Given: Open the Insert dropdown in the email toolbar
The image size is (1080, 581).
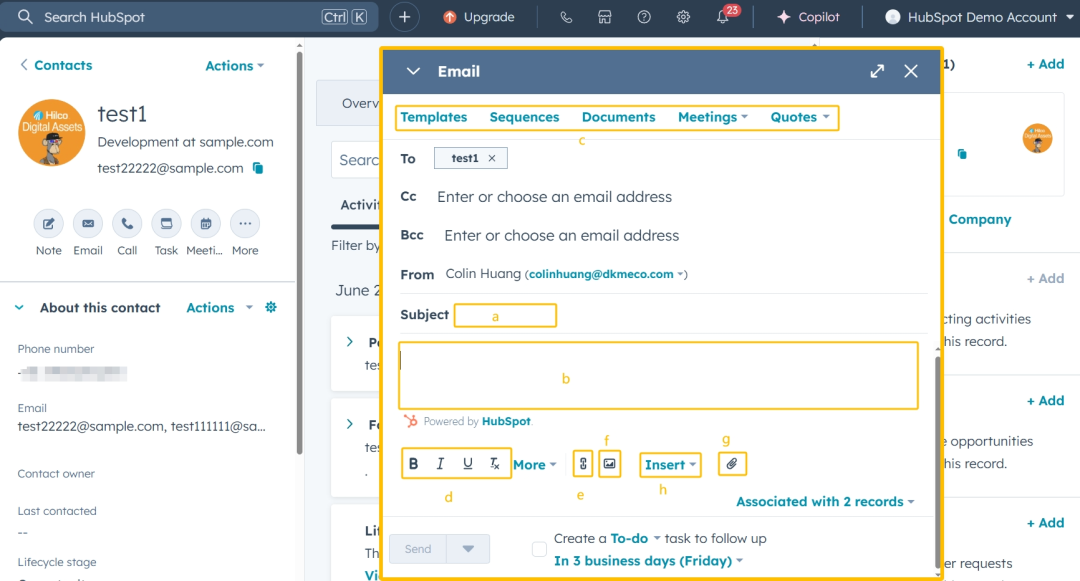Looking at the screenshot, I should coord(670,464).
